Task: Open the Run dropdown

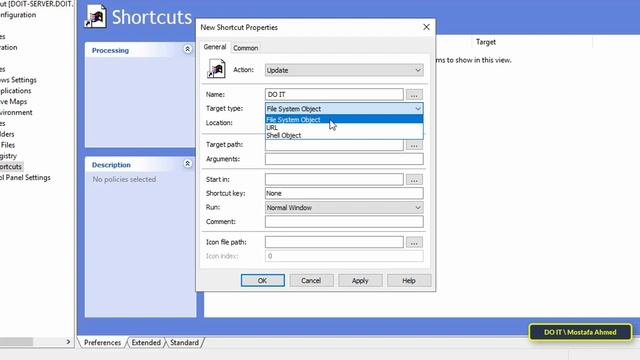Action: click(x=344, y=207)
